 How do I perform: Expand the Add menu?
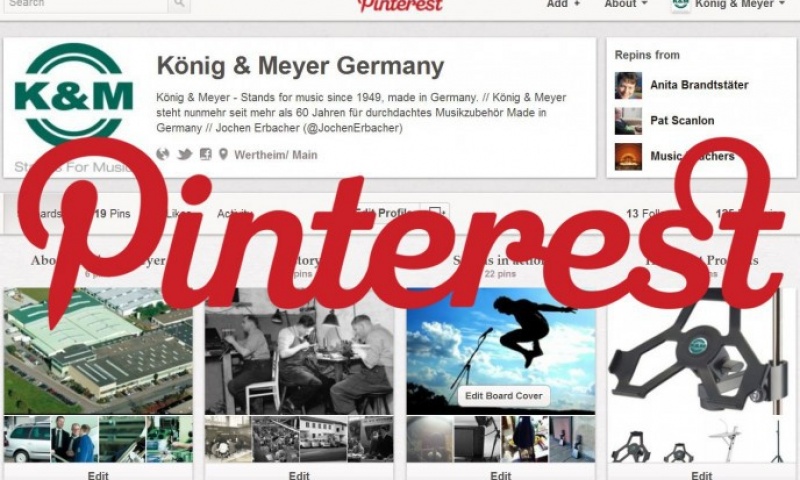(563, 4)
